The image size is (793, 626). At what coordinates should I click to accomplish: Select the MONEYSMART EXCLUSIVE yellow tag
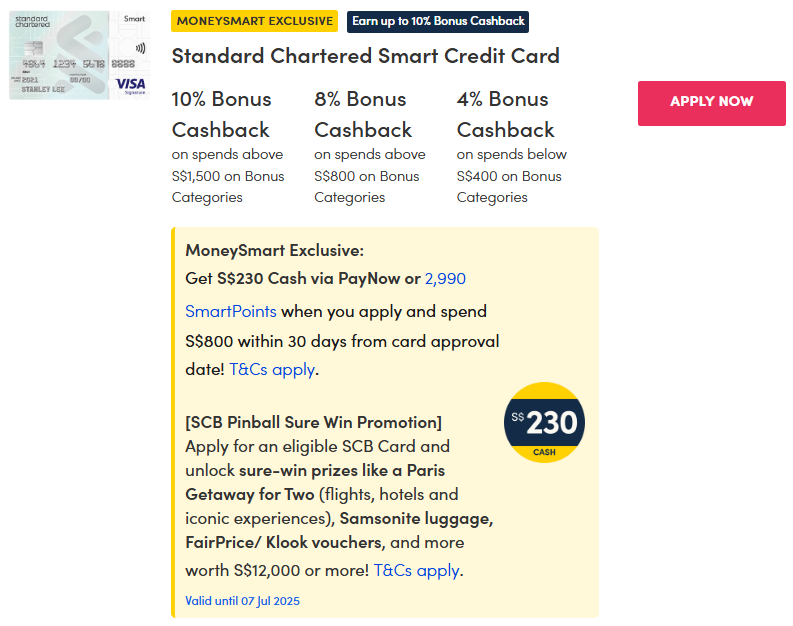255,21
